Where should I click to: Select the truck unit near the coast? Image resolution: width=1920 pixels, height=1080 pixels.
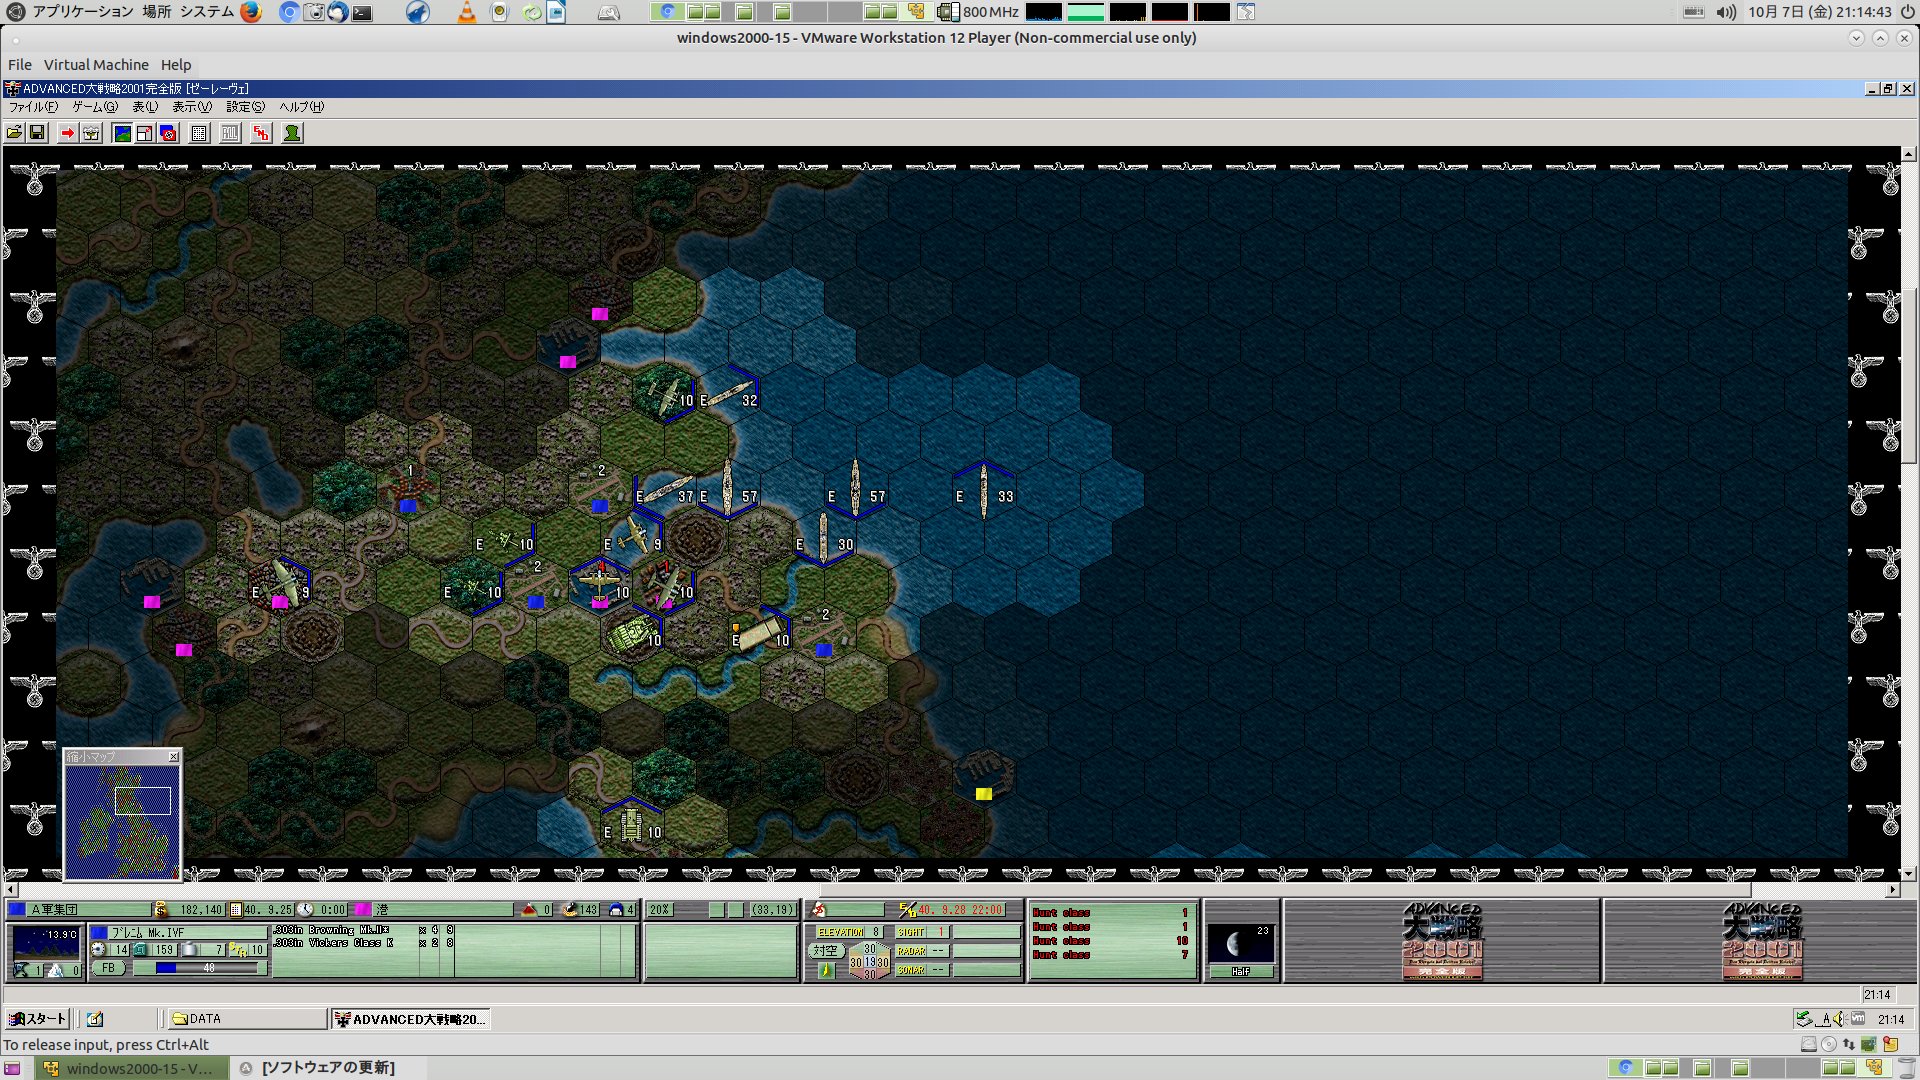coord(761,634)
